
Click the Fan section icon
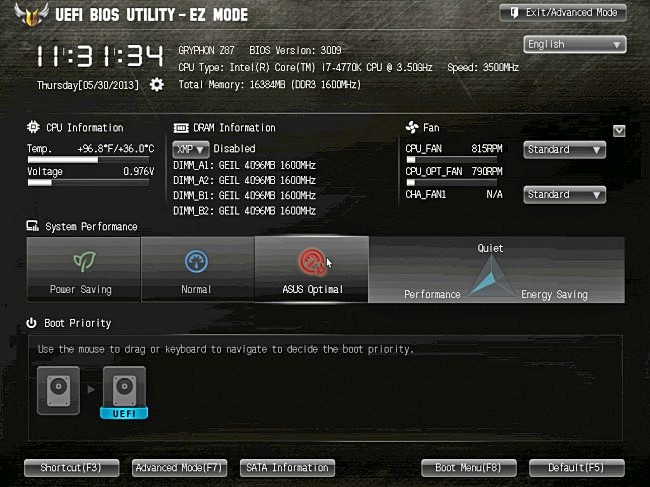click(x=411, y=128)
